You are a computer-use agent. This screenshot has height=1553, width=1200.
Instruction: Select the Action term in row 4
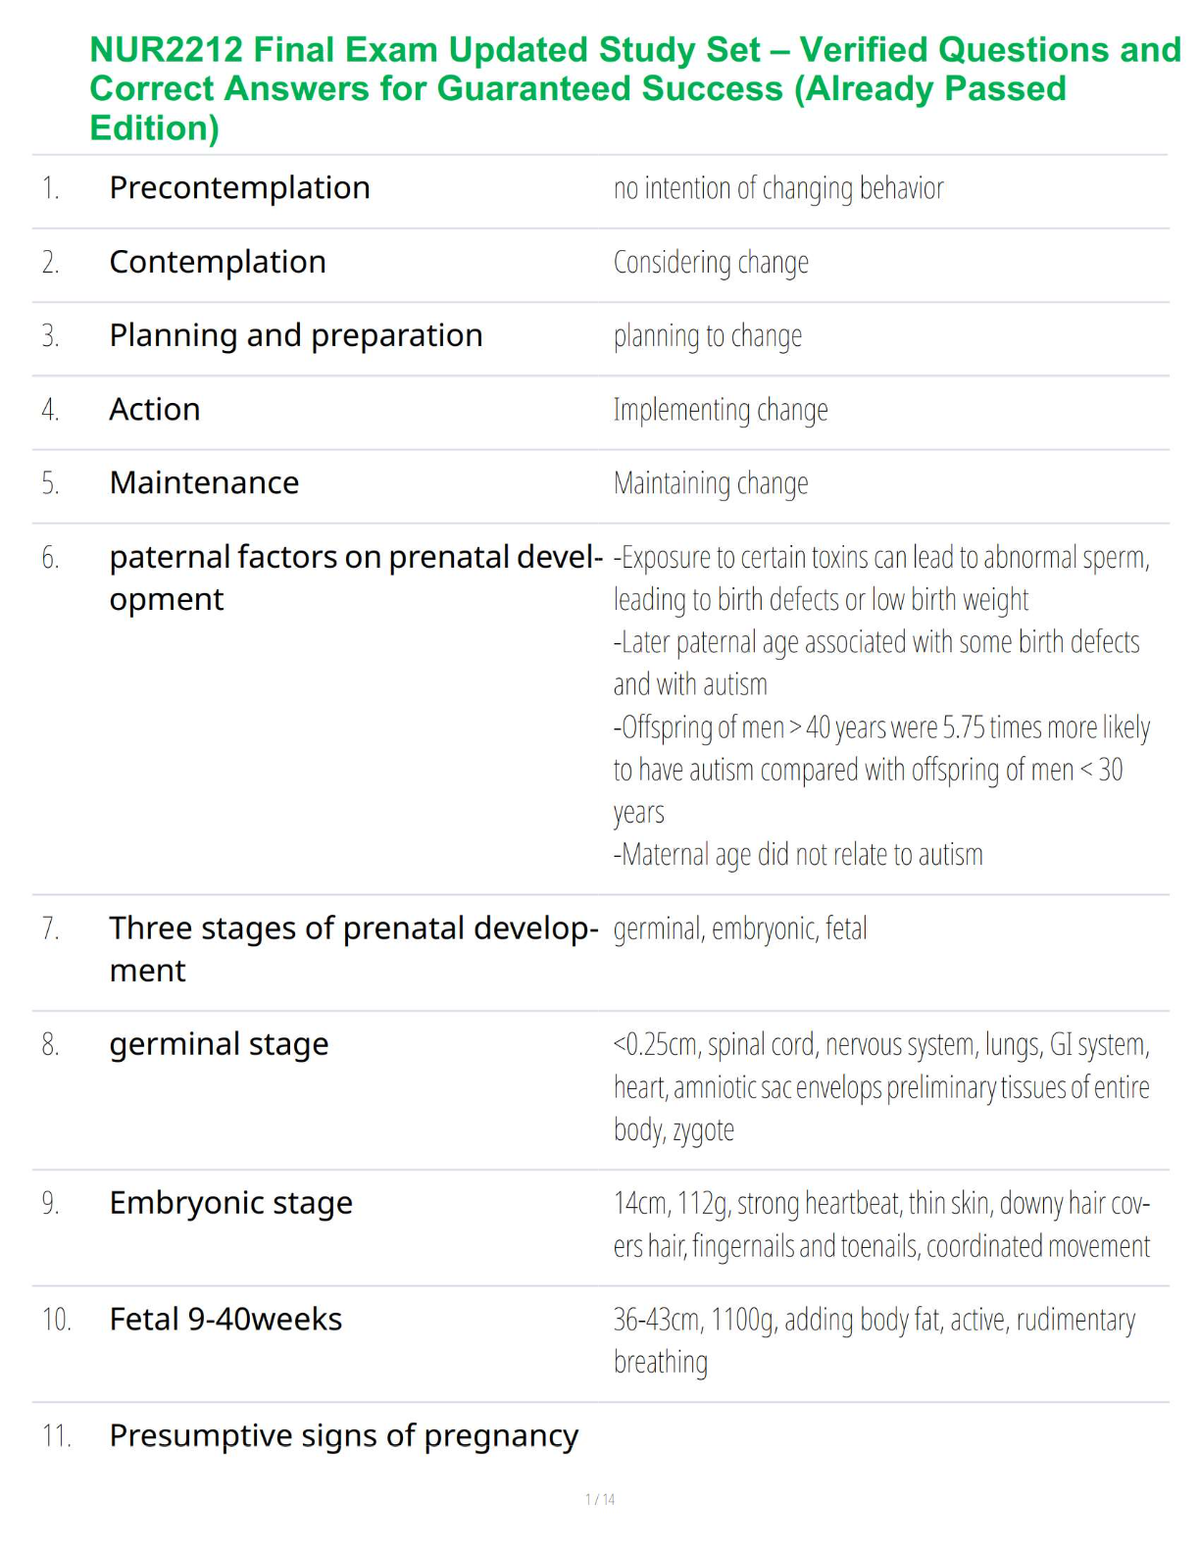[x=155, y=409]
